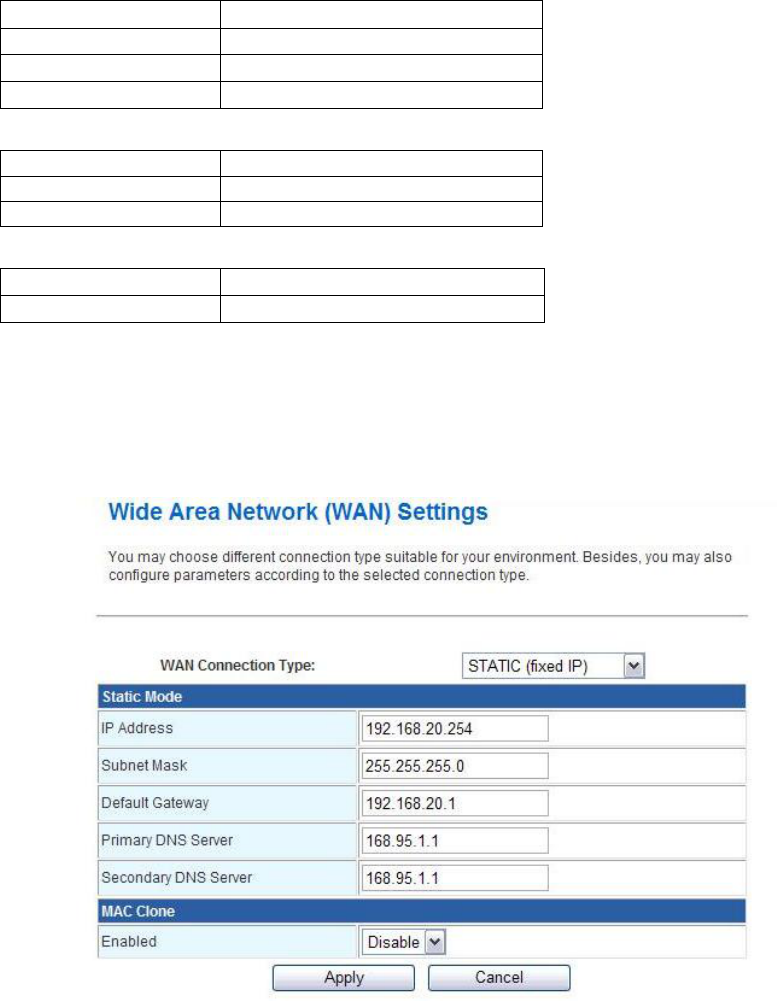Image resolution: width=777 pixels, height=1001 pixels.
Task: Click the WAN Connection Type label
Action: [x=238, y=665]
